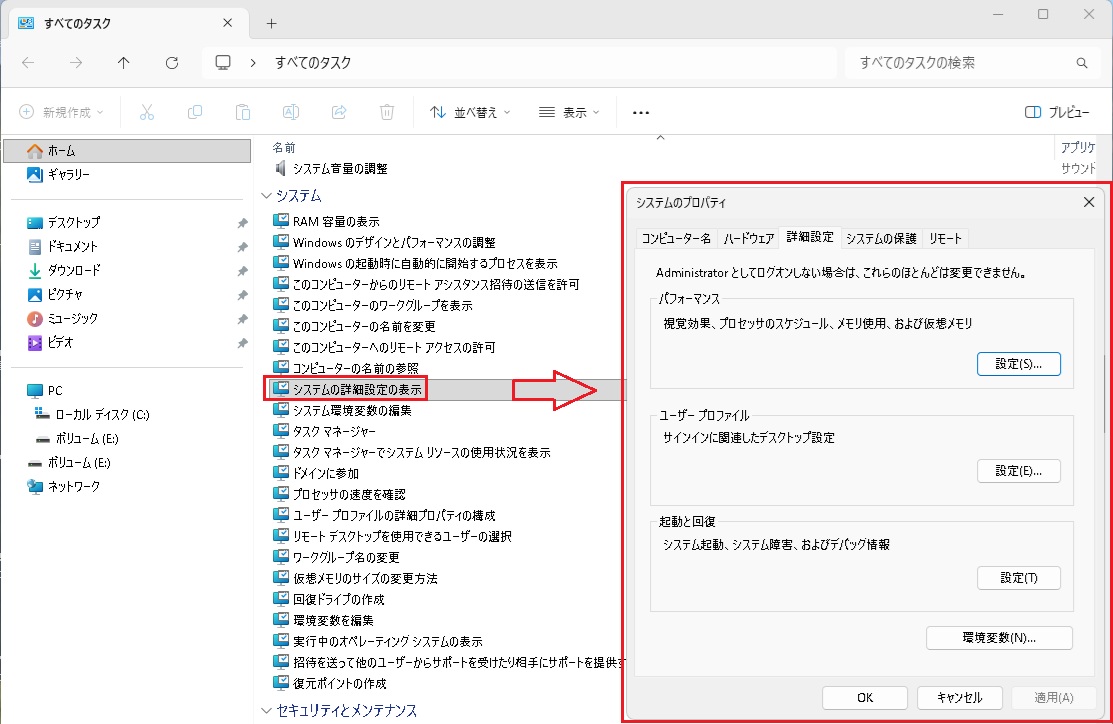This screenshot has width=1113, height=724.
Task: Switch to the システムの保護 tab
Action: point(881,238)
